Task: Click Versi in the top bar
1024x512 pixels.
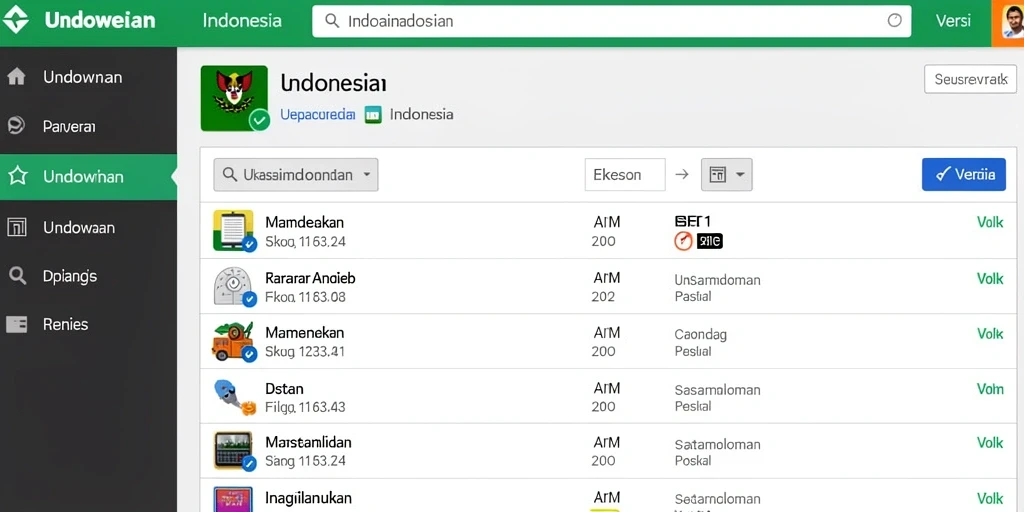Action: 953,20
